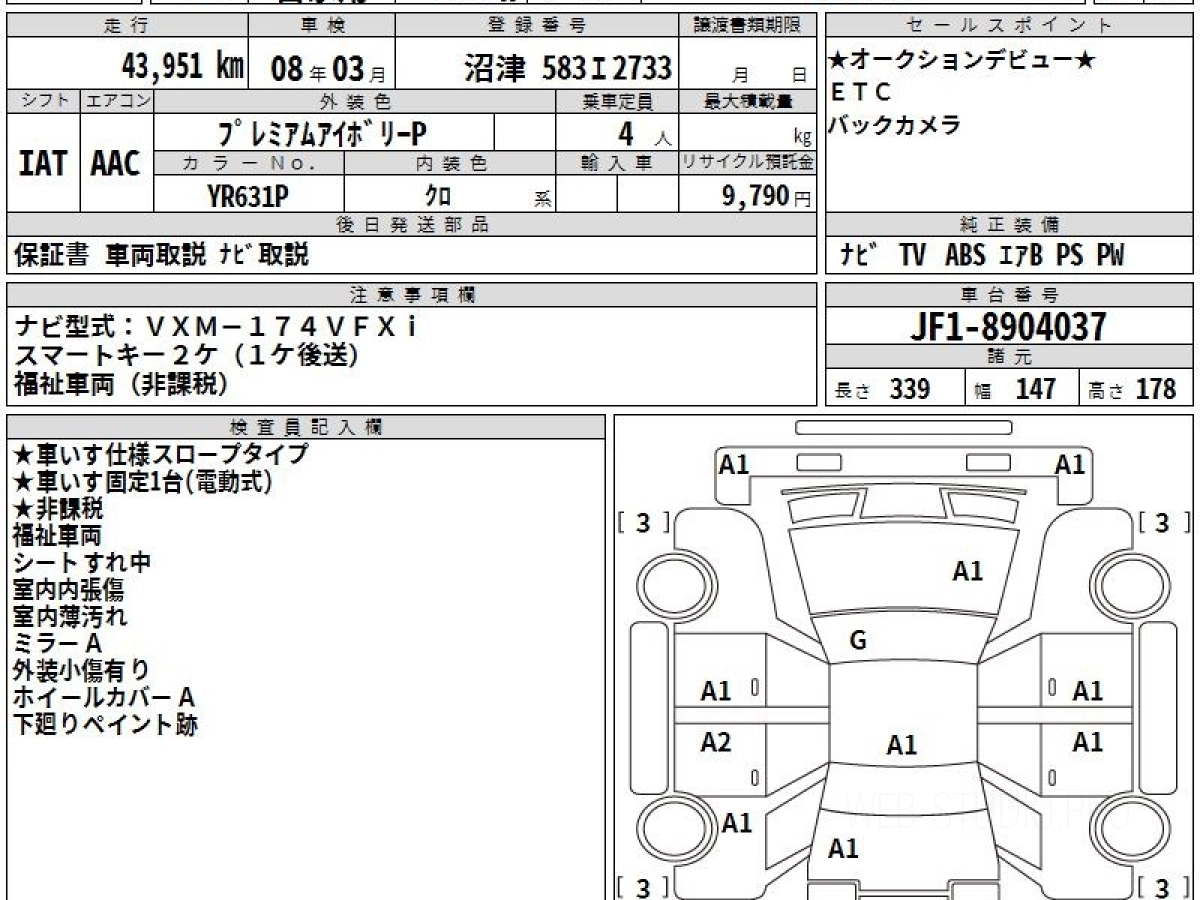Click the 輸入車 header
Screen dimensions: 1200x900
pyautogui.click(x=617, y=163)
